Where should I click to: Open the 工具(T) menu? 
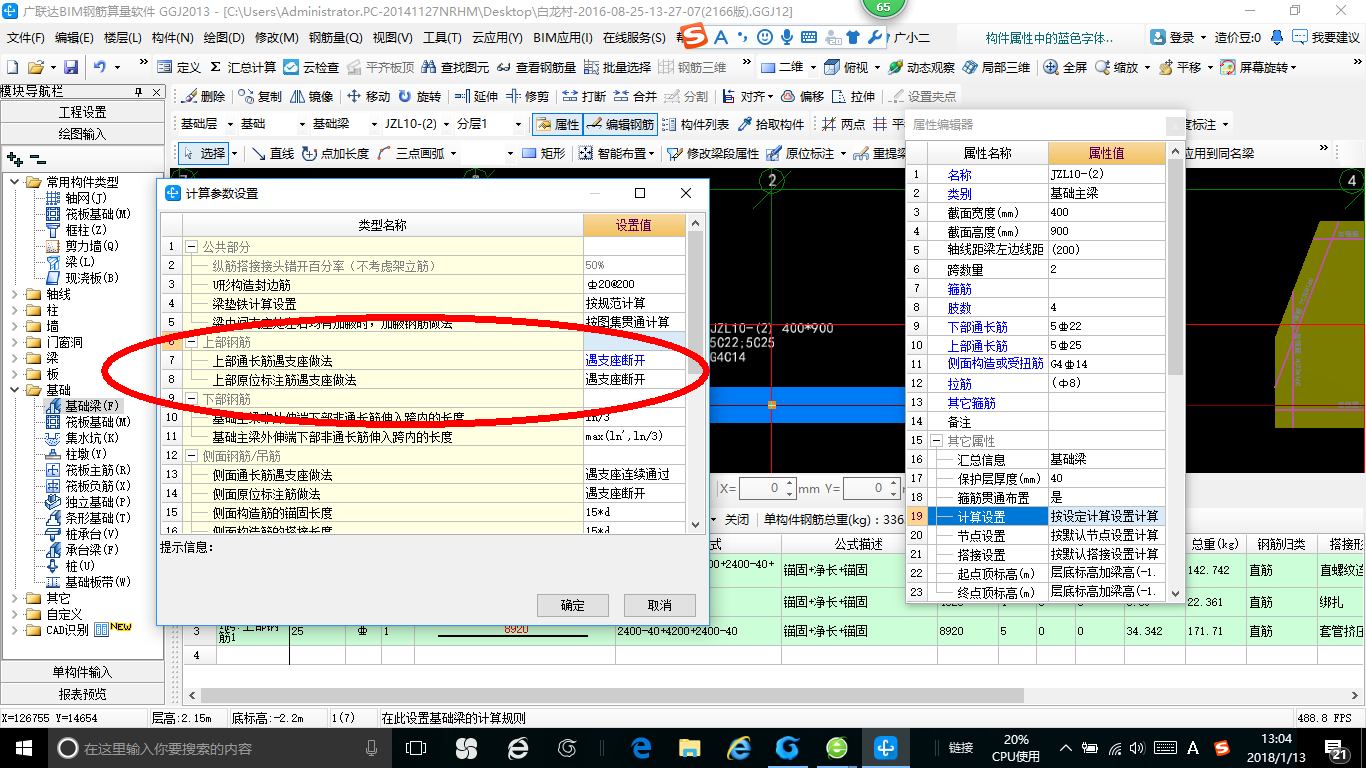click(442, 38)
